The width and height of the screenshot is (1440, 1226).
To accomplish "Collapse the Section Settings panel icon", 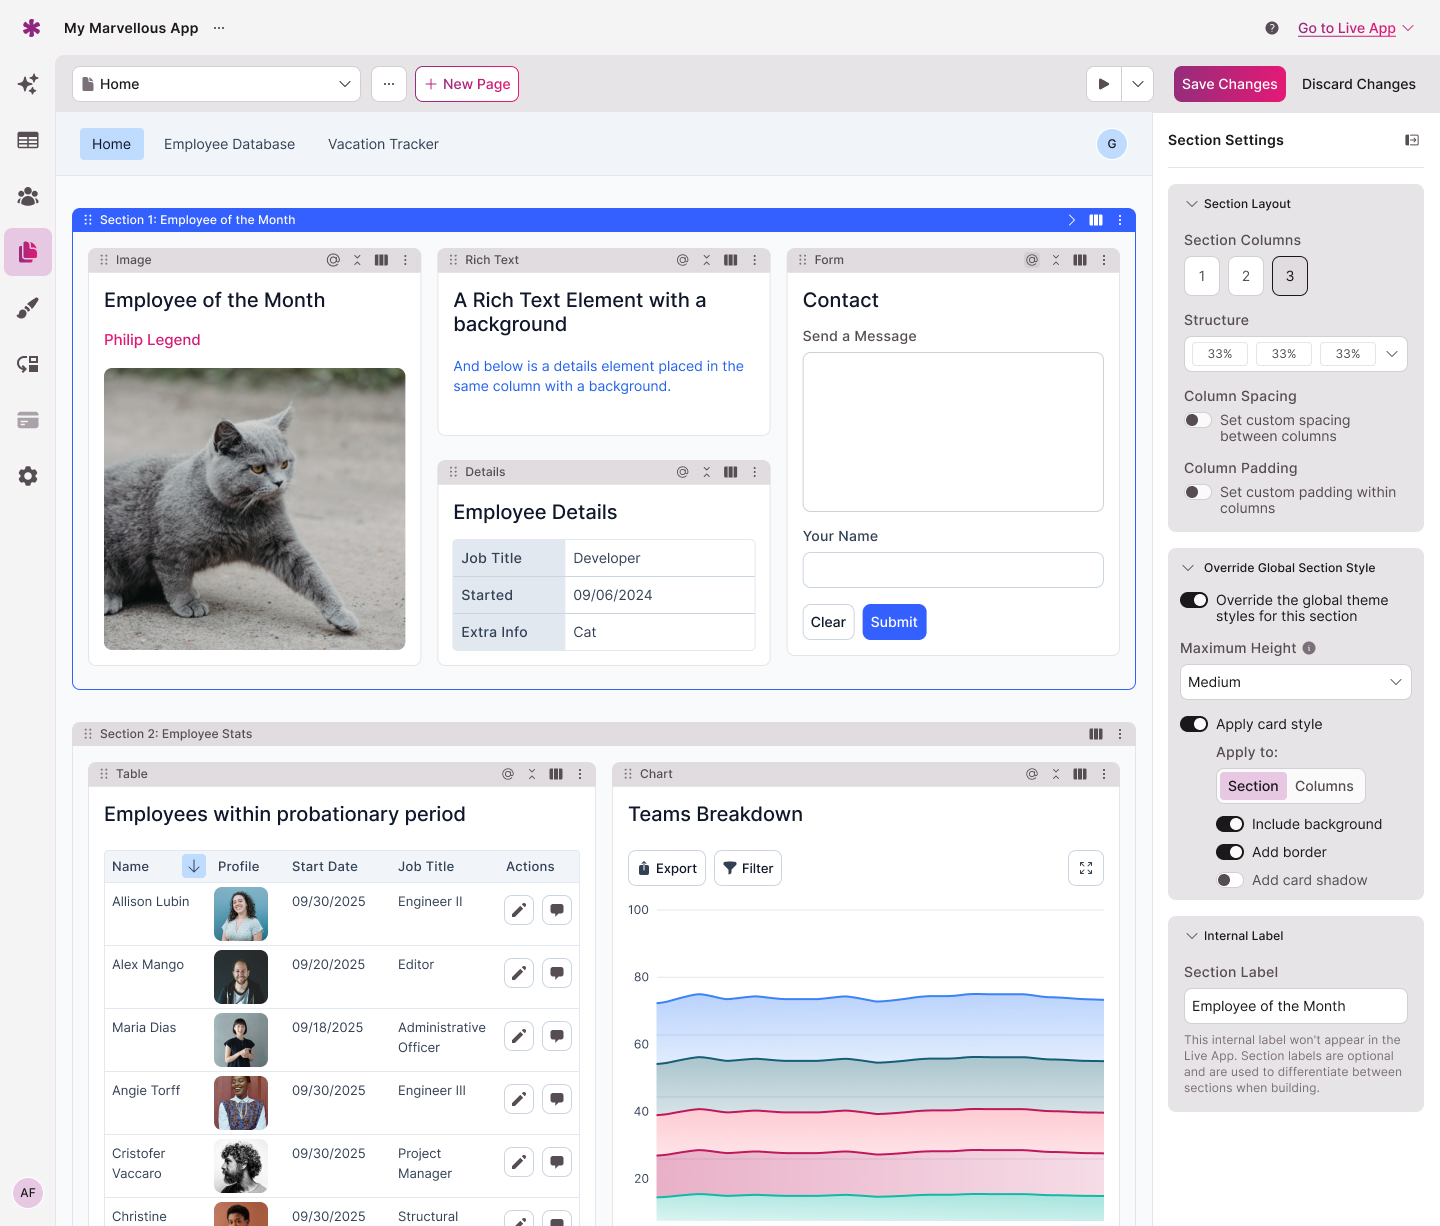I will tap(1411, 140).
